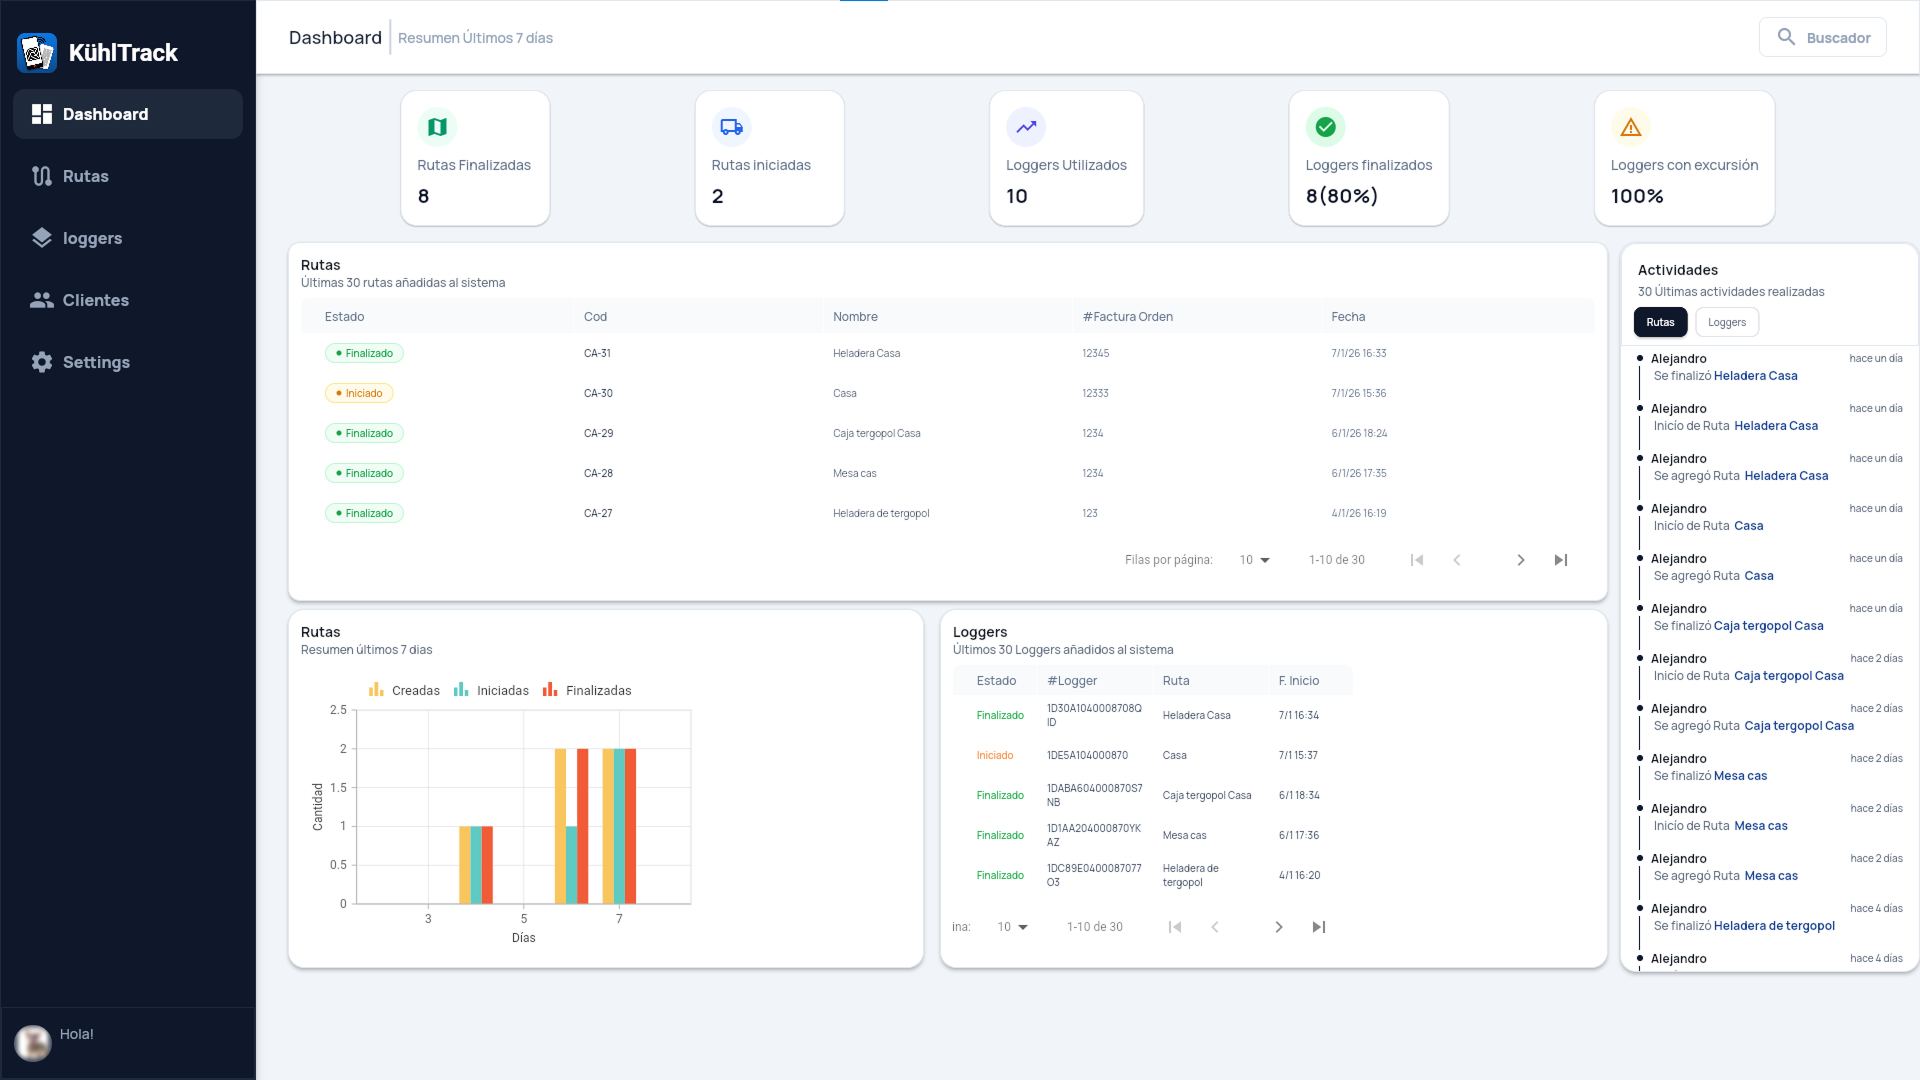This screenshot has height=1080, width=1920.
Task: Open Settings from the sidebar
Action: [x=128, y=362]
